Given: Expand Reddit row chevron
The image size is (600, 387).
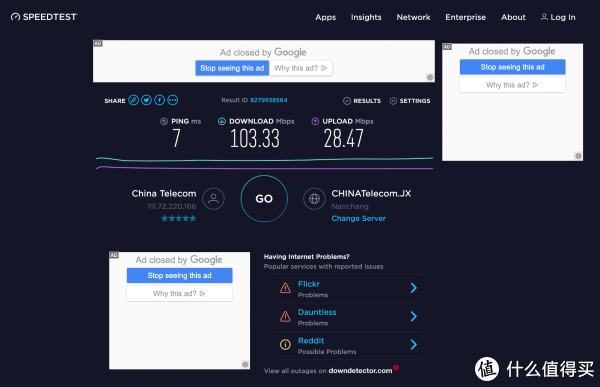Looking at the screenshot, I should [414, 345].
